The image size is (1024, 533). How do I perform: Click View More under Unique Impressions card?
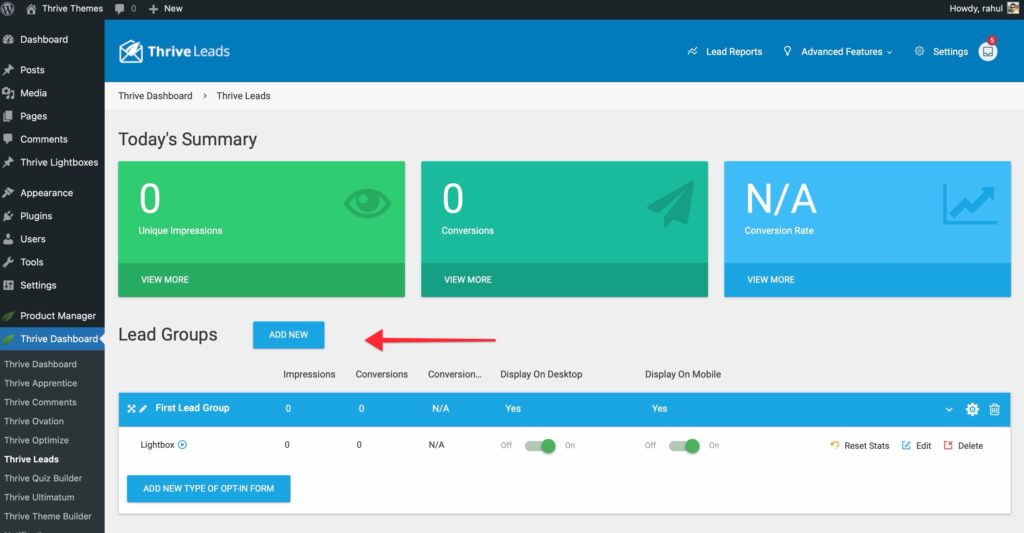tap(165, 280)
